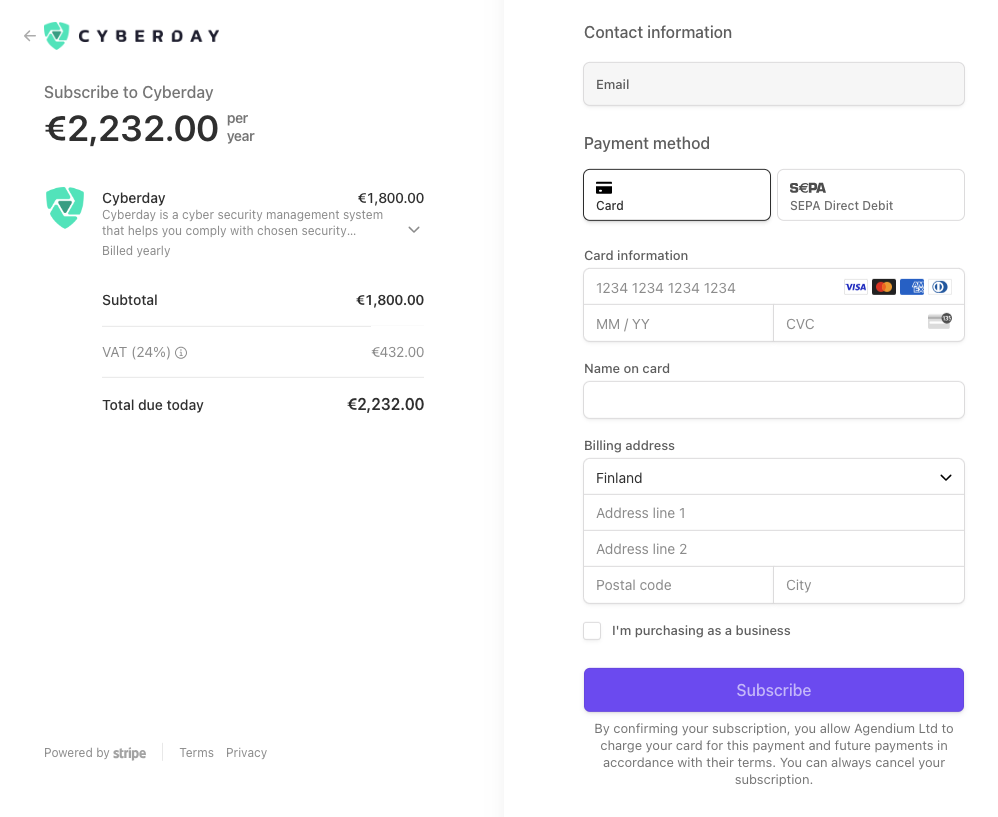Open the Privacy link in footer

[x=246, y=753]
